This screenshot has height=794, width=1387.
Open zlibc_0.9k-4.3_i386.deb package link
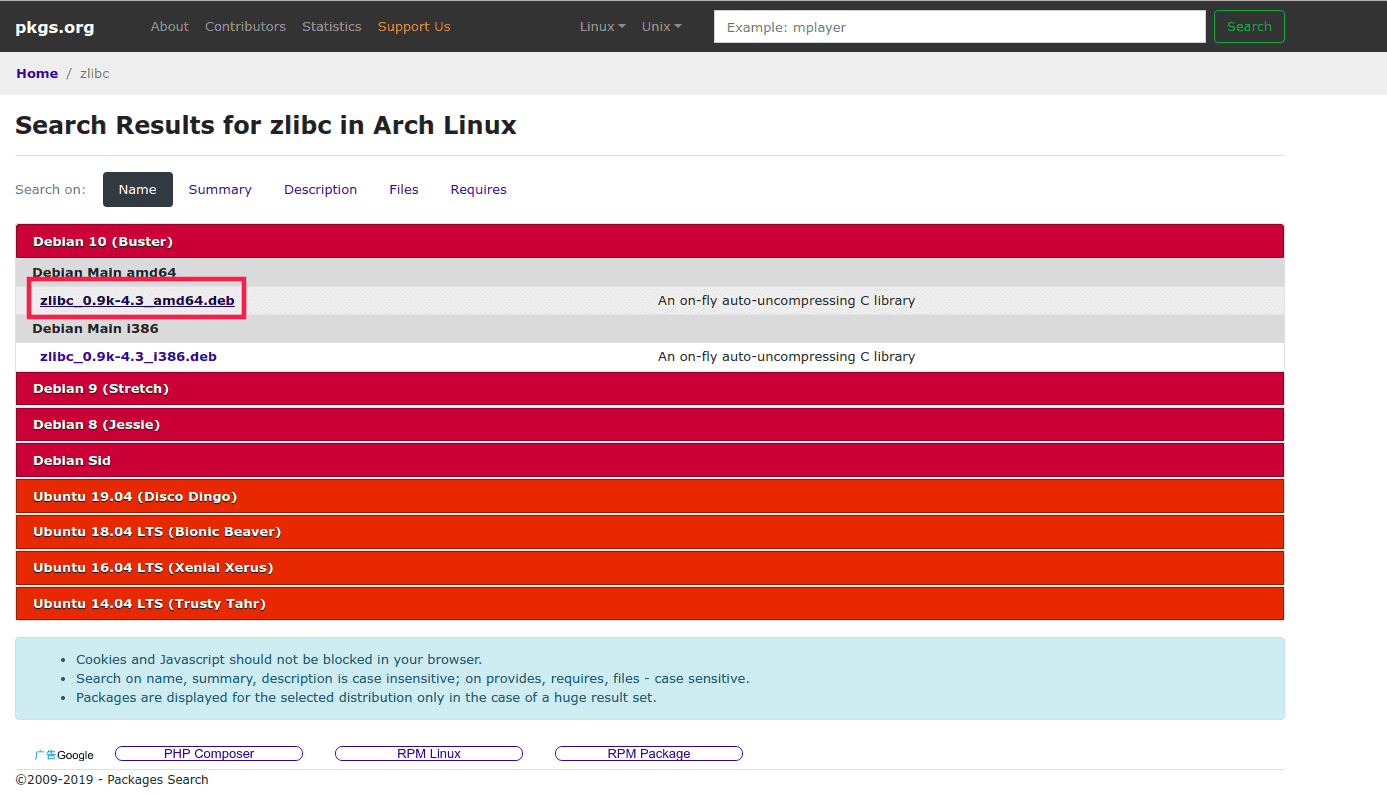[x=128, y=357]
